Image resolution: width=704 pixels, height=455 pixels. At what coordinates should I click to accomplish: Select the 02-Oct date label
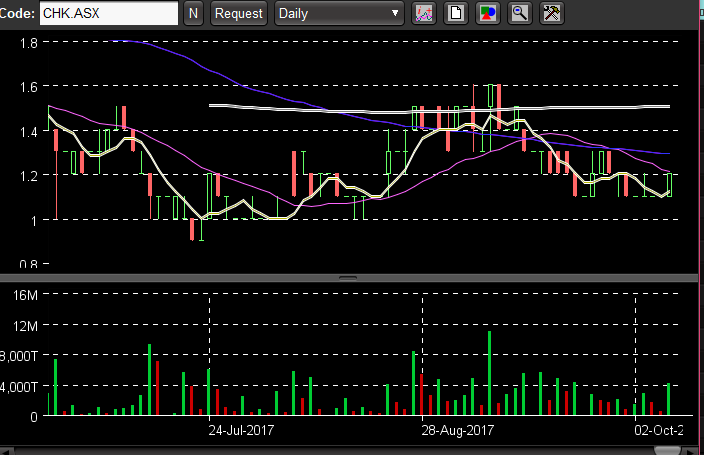tap(659, 430)
